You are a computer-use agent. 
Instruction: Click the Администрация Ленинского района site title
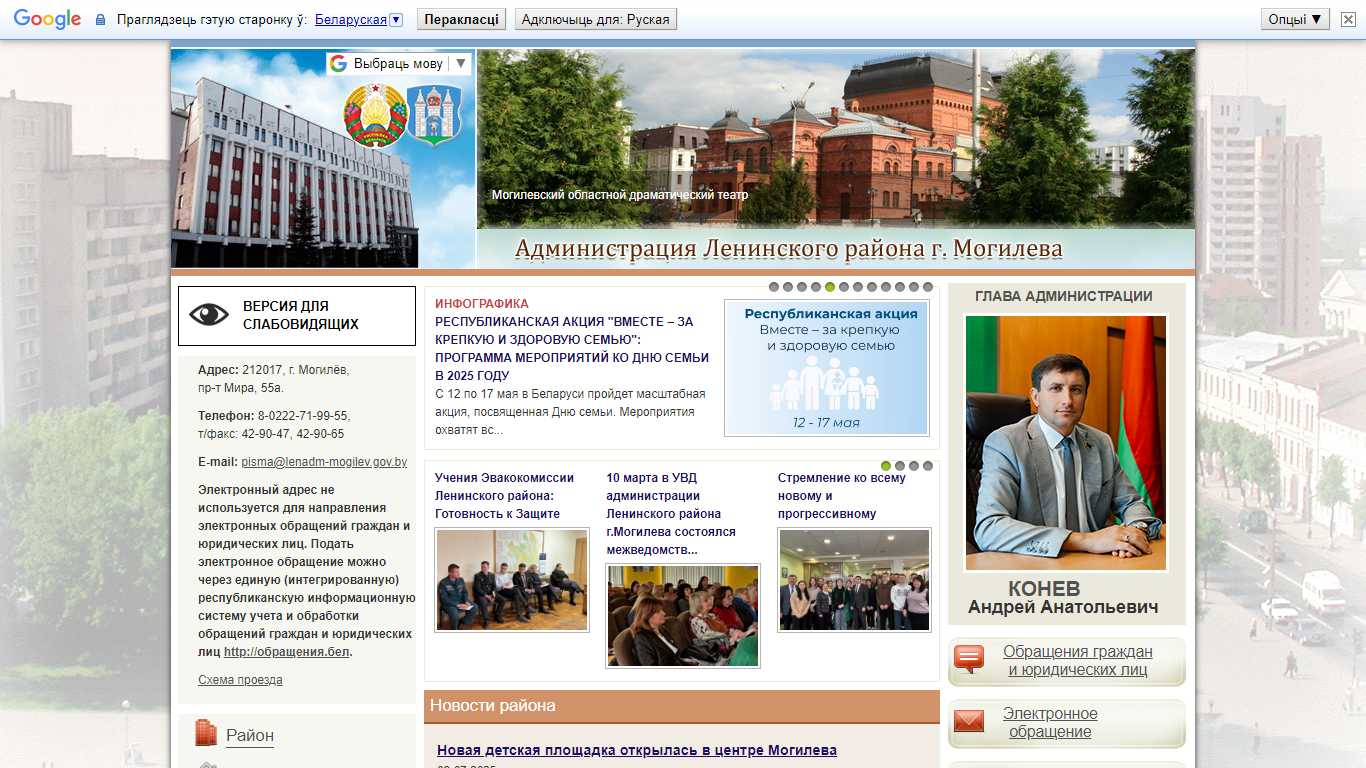(x=789, y=249)
